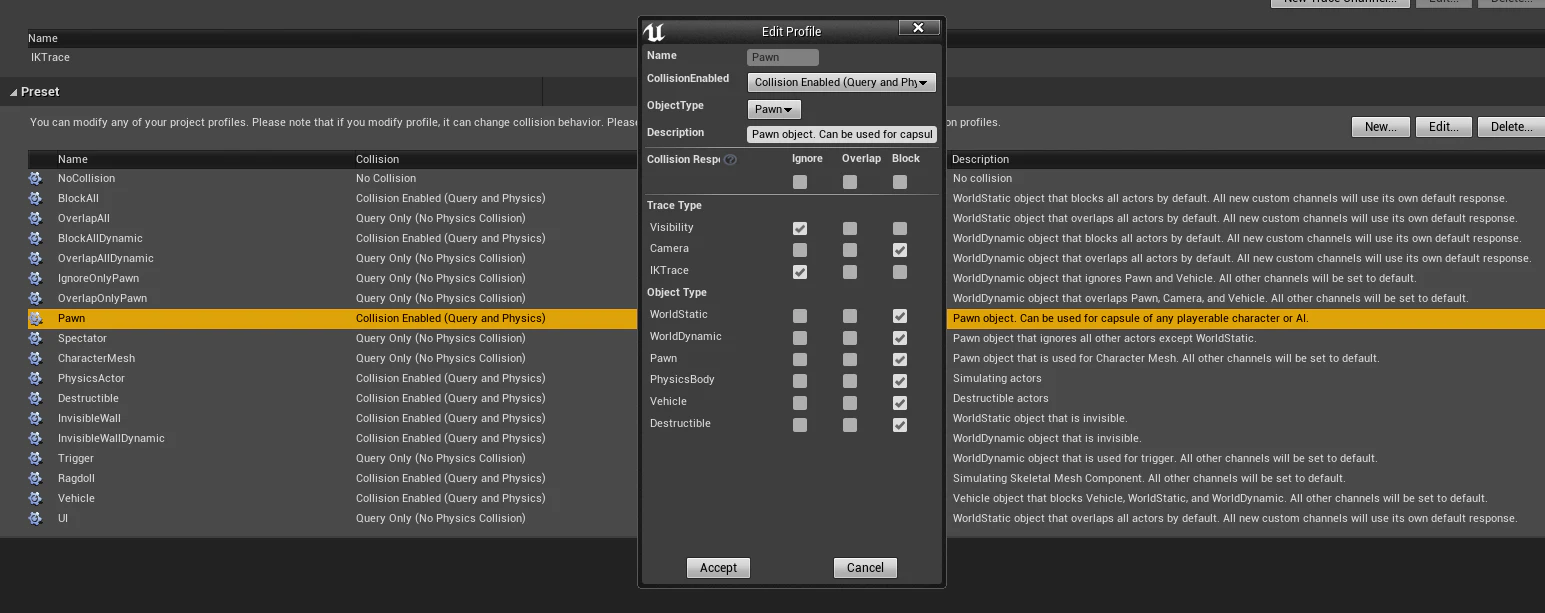Click the Delete... button in Preset section

(1511, 127)
